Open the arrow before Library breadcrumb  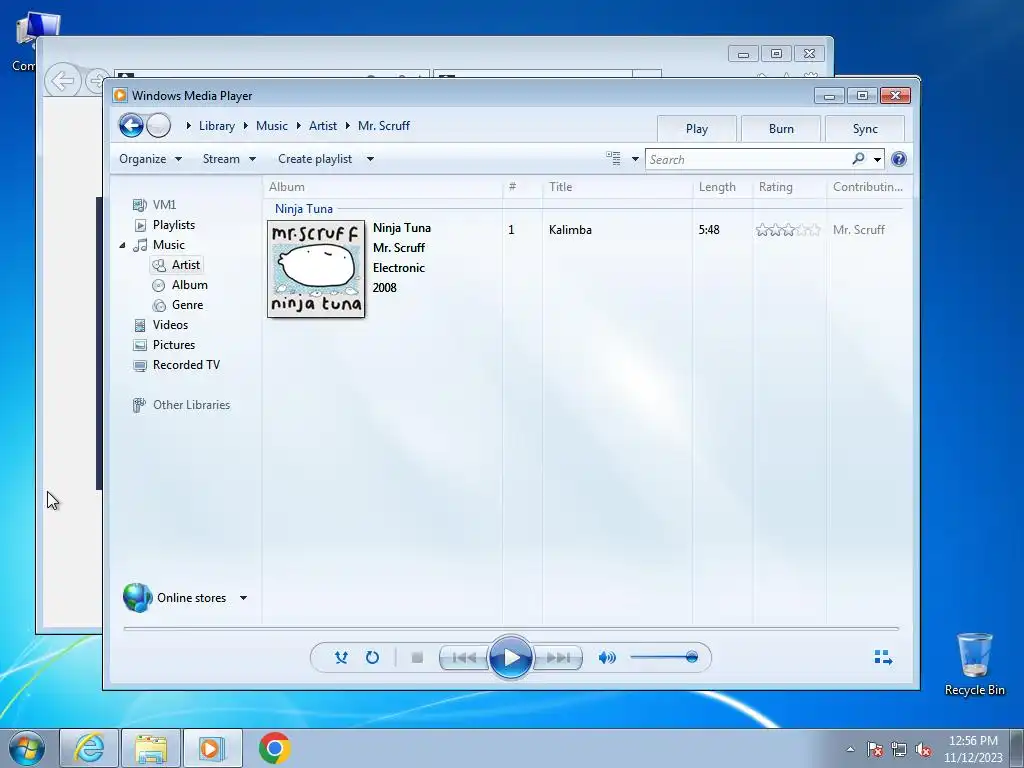tap(188, 126)
